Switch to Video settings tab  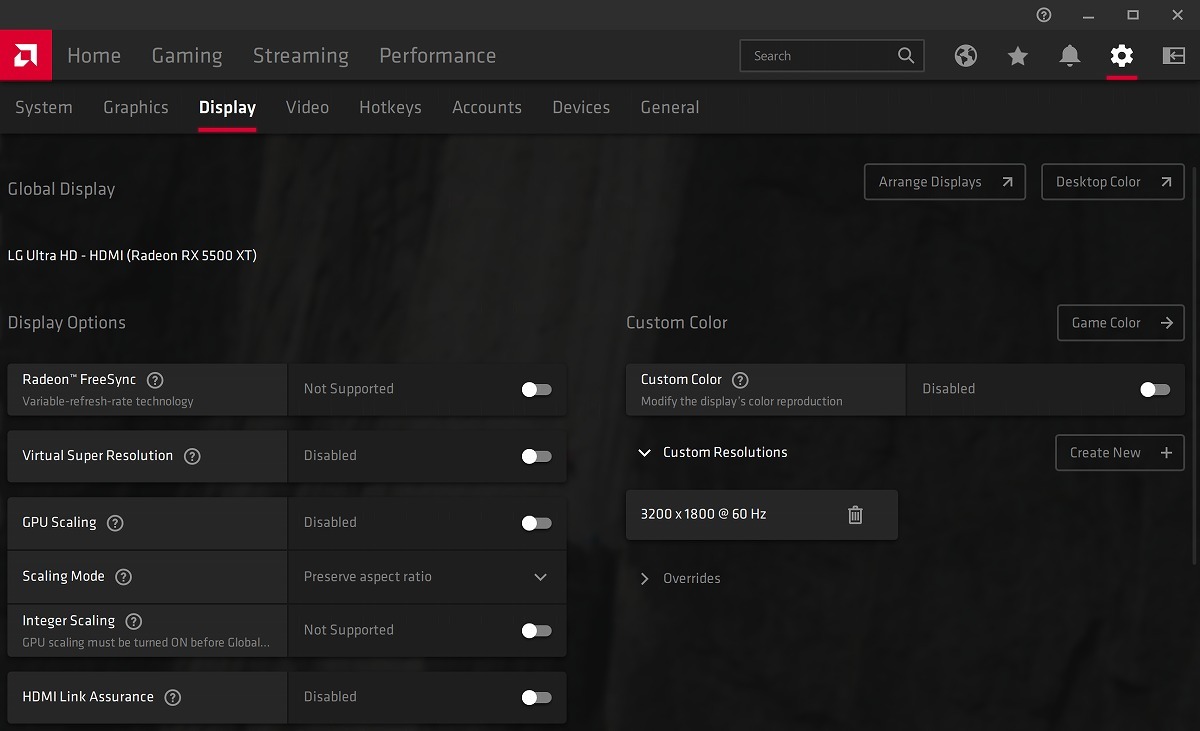point(307,107)
